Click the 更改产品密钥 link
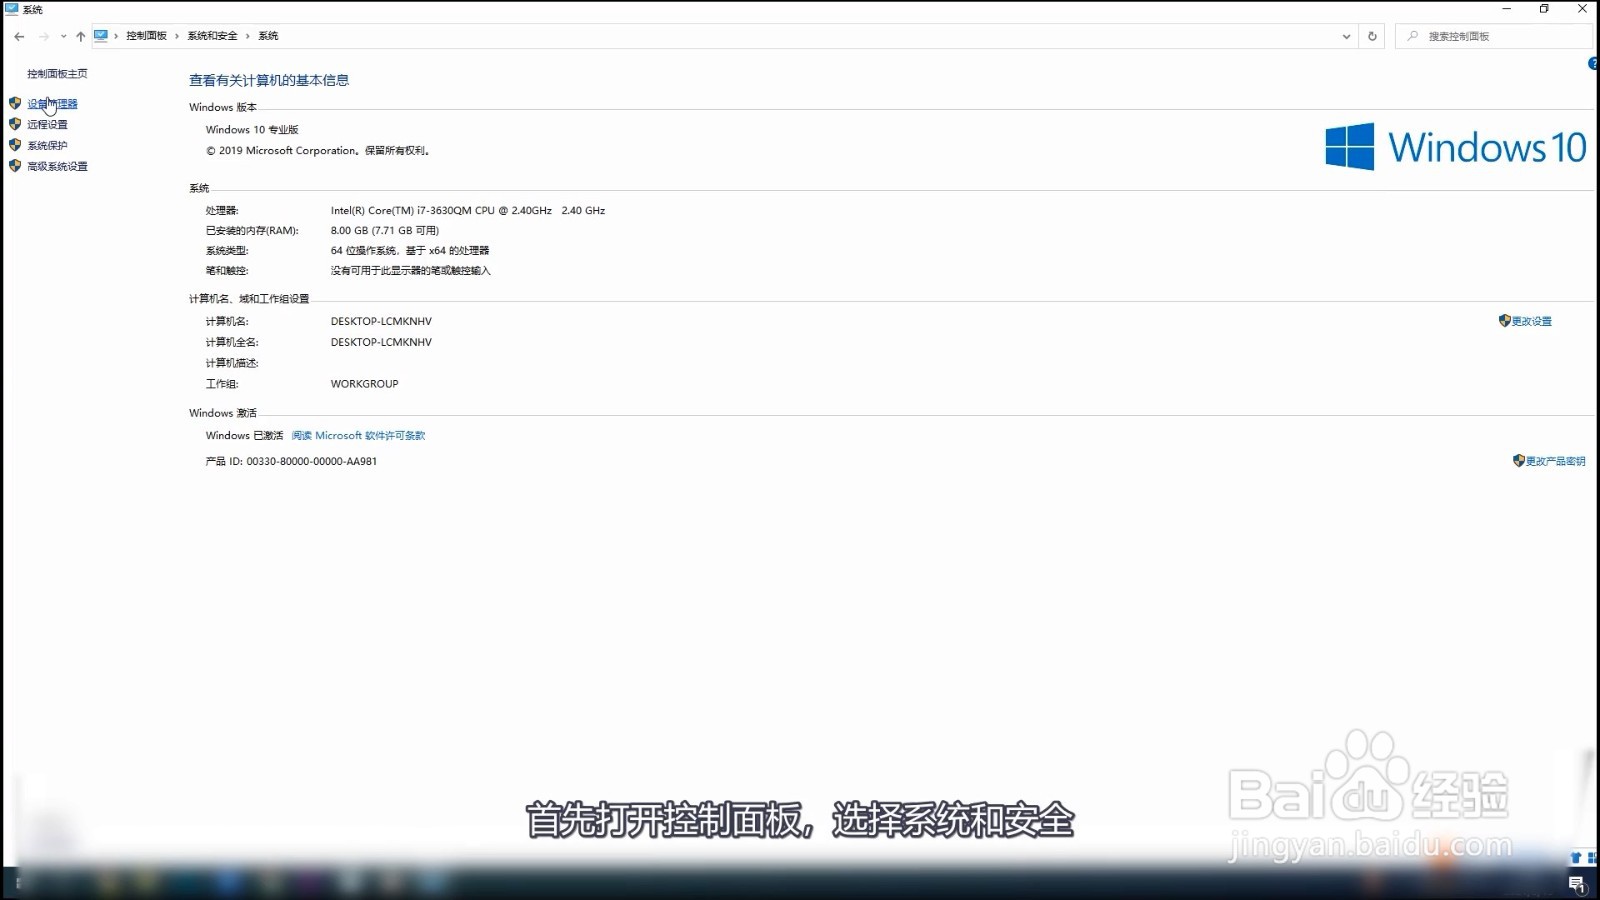 (1555, 462)
